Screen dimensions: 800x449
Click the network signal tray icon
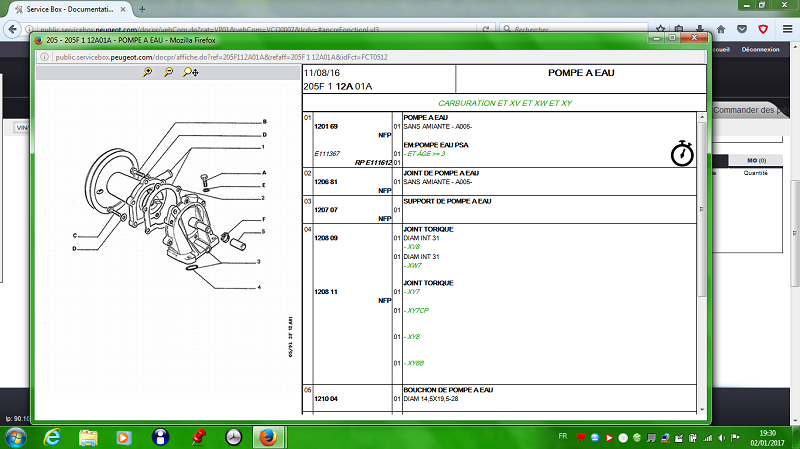[x=707, y=438]
